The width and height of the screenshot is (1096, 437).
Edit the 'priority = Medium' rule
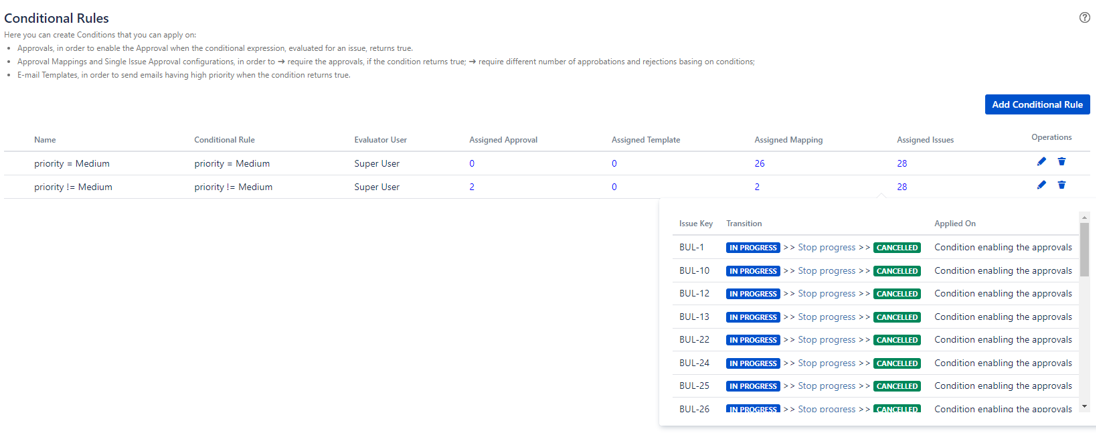pyautogui.click(x=1041, y=162)
